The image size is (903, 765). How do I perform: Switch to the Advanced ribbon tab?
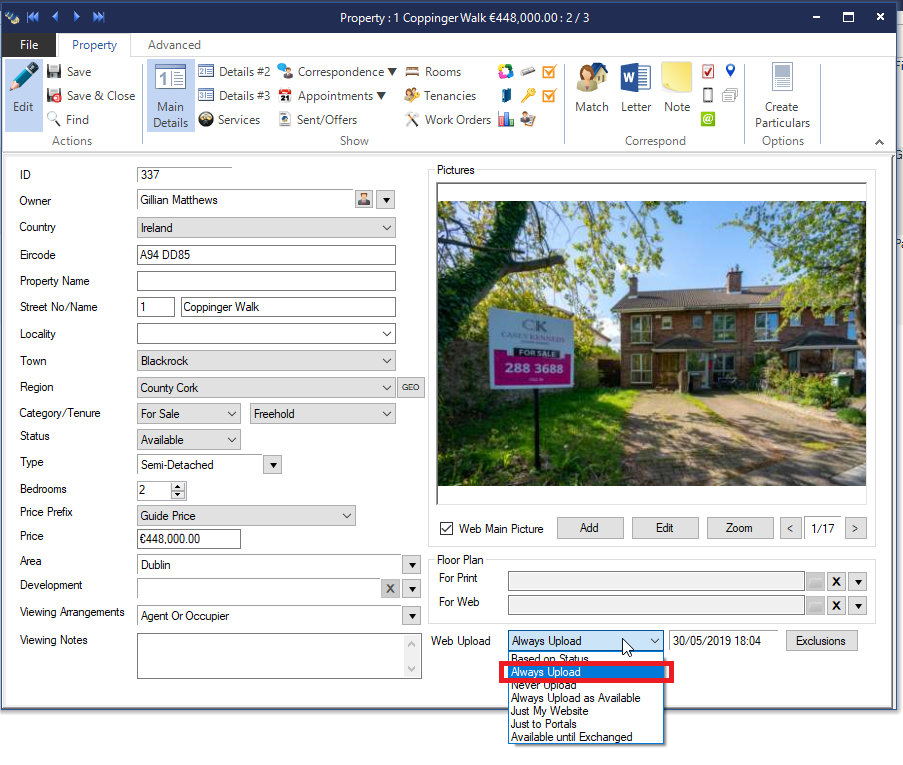pos(174,45)
